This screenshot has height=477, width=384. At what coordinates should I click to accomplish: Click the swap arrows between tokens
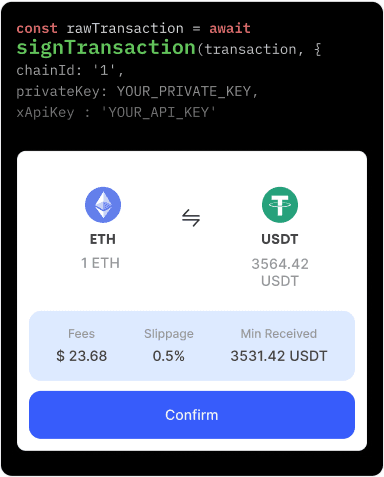point(191,218)
